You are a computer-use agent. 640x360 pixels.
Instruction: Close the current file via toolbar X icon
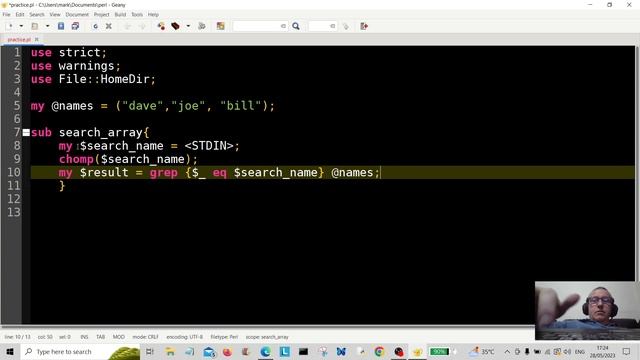tap(109, 26)
